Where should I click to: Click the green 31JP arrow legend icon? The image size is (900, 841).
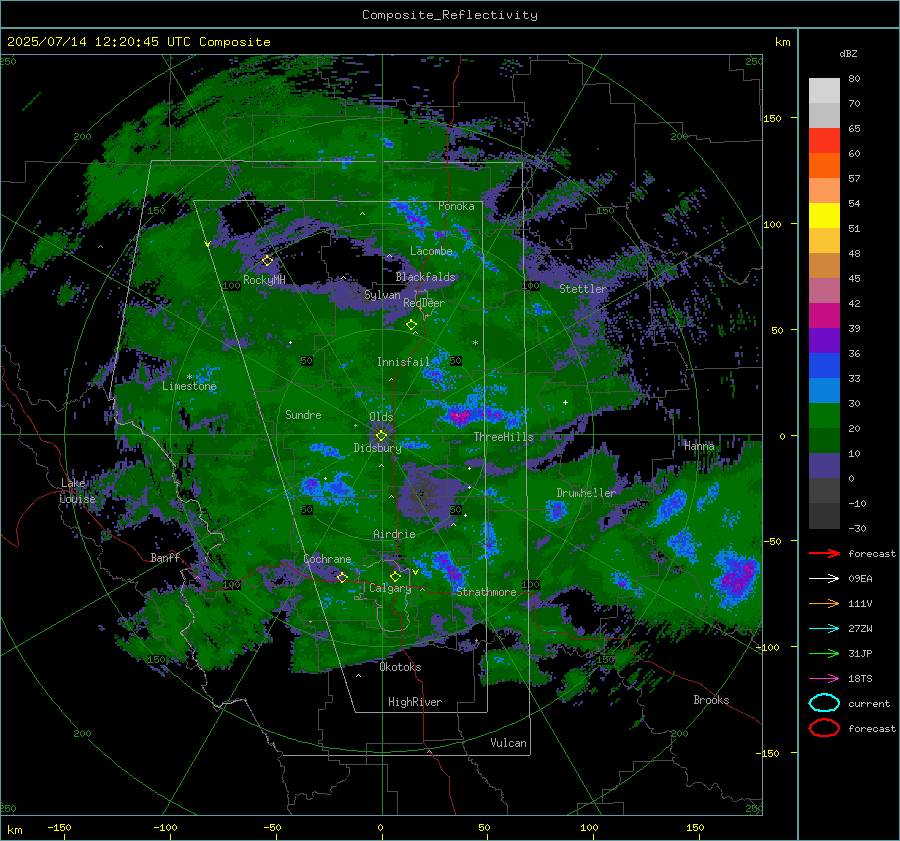824,653
